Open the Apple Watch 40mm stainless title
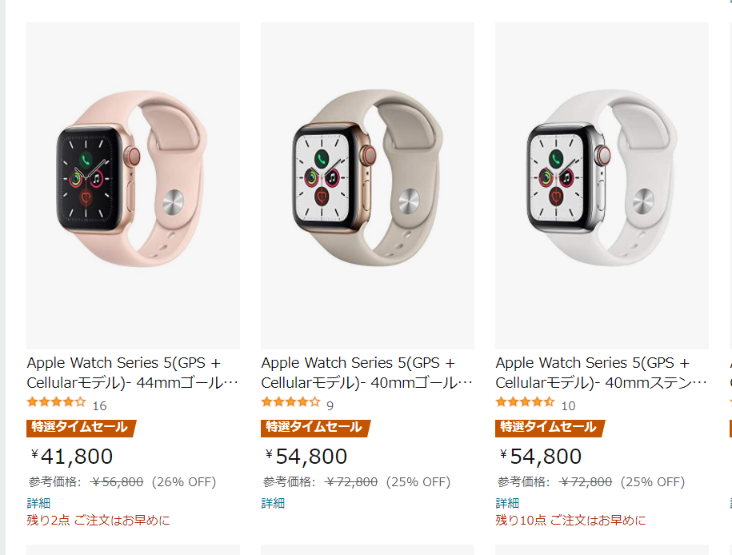732x555 pixels. coord(601,372)
